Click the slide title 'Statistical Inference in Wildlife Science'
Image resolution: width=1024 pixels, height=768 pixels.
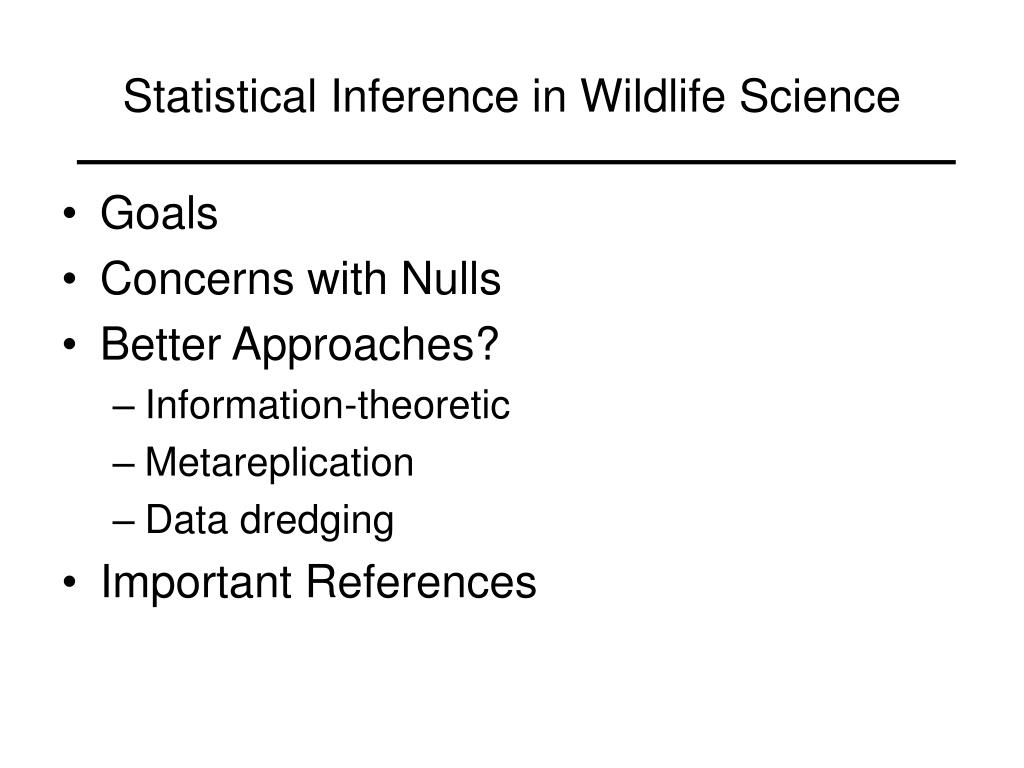pos(511,97)
